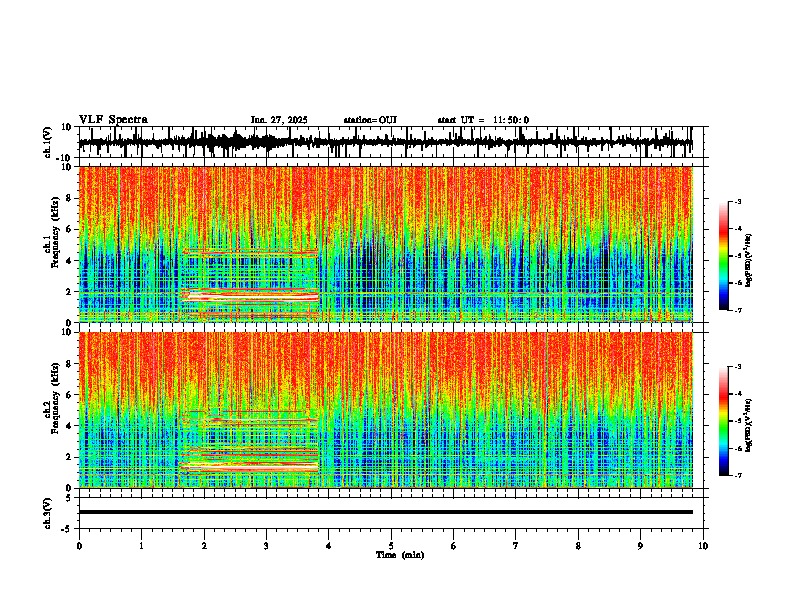Click the time axis tick label "7"
Screen dimensions: 792x612
point(516,546)
